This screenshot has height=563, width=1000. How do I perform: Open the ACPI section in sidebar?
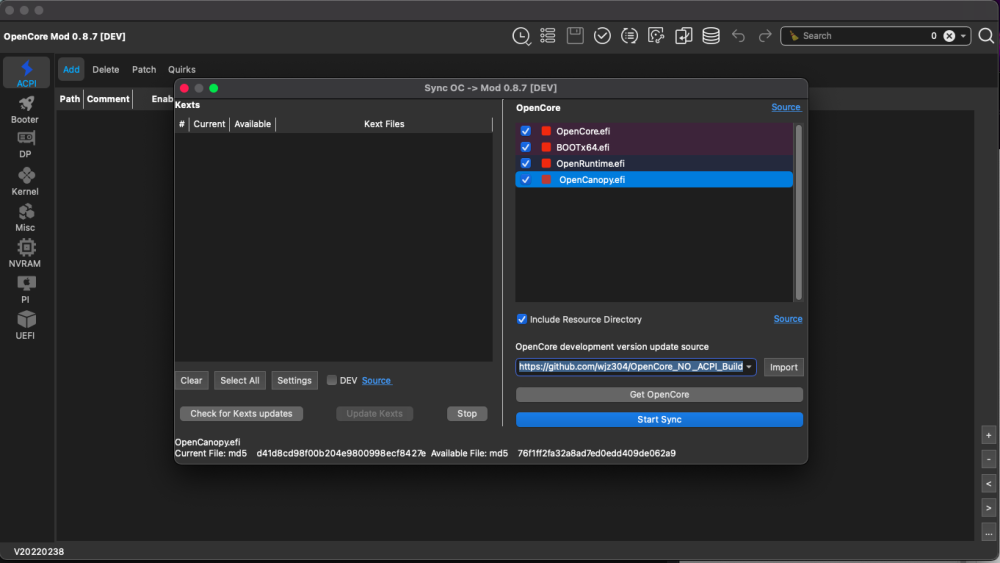26,73
